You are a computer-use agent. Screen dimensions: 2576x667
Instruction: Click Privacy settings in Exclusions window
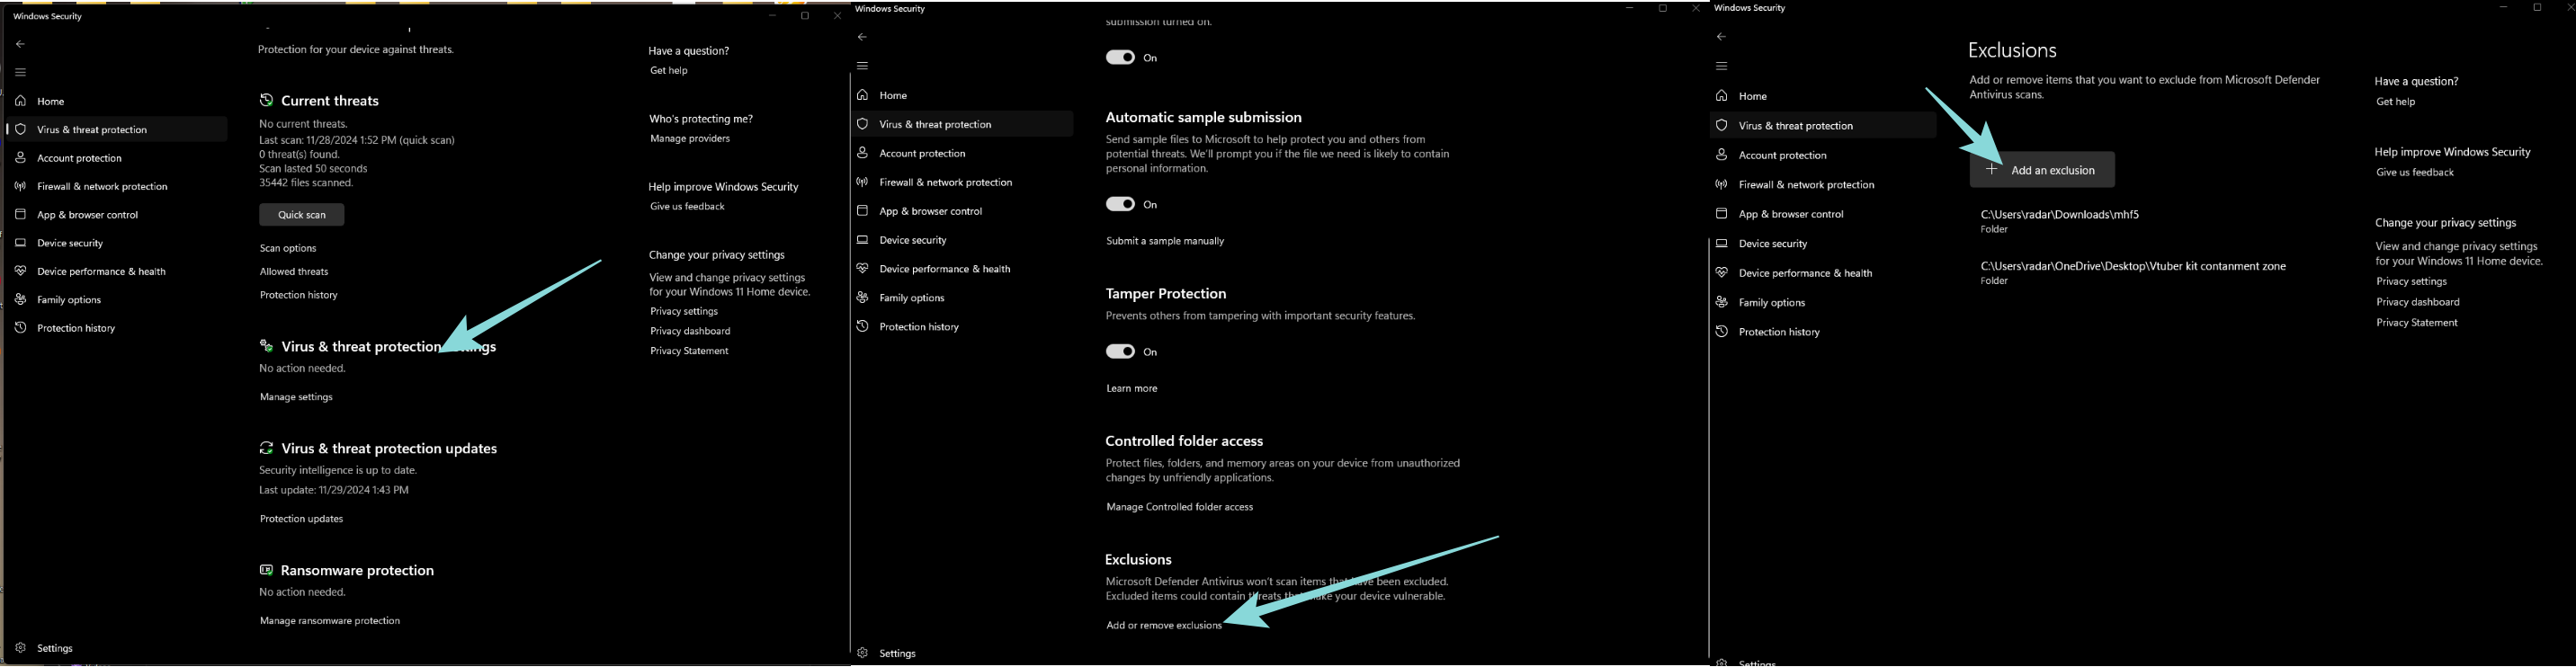tap(2412, 281)
